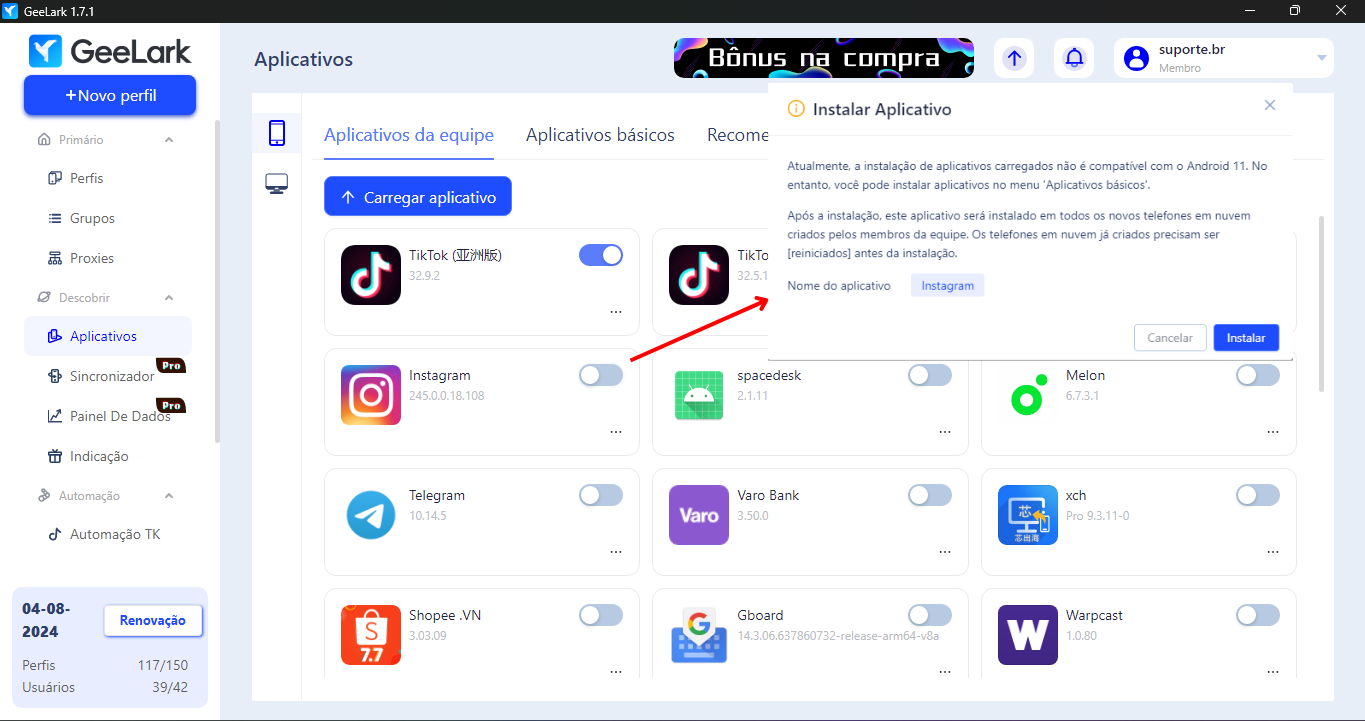1365x721 pixels.
Task: Click Cancelar in the dialog
Action: (1170, 338)
